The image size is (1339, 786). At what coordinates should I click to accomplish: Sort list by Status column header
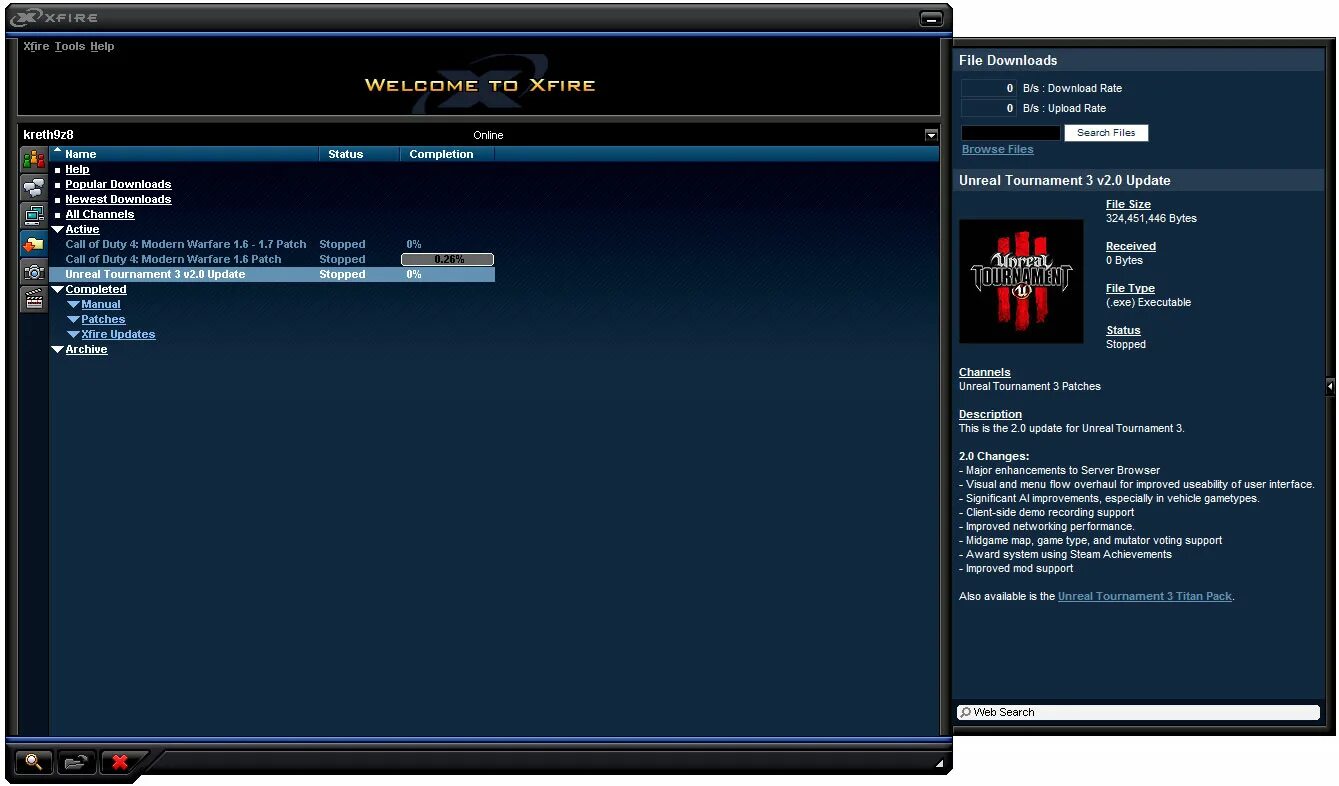tap(359, 154)
